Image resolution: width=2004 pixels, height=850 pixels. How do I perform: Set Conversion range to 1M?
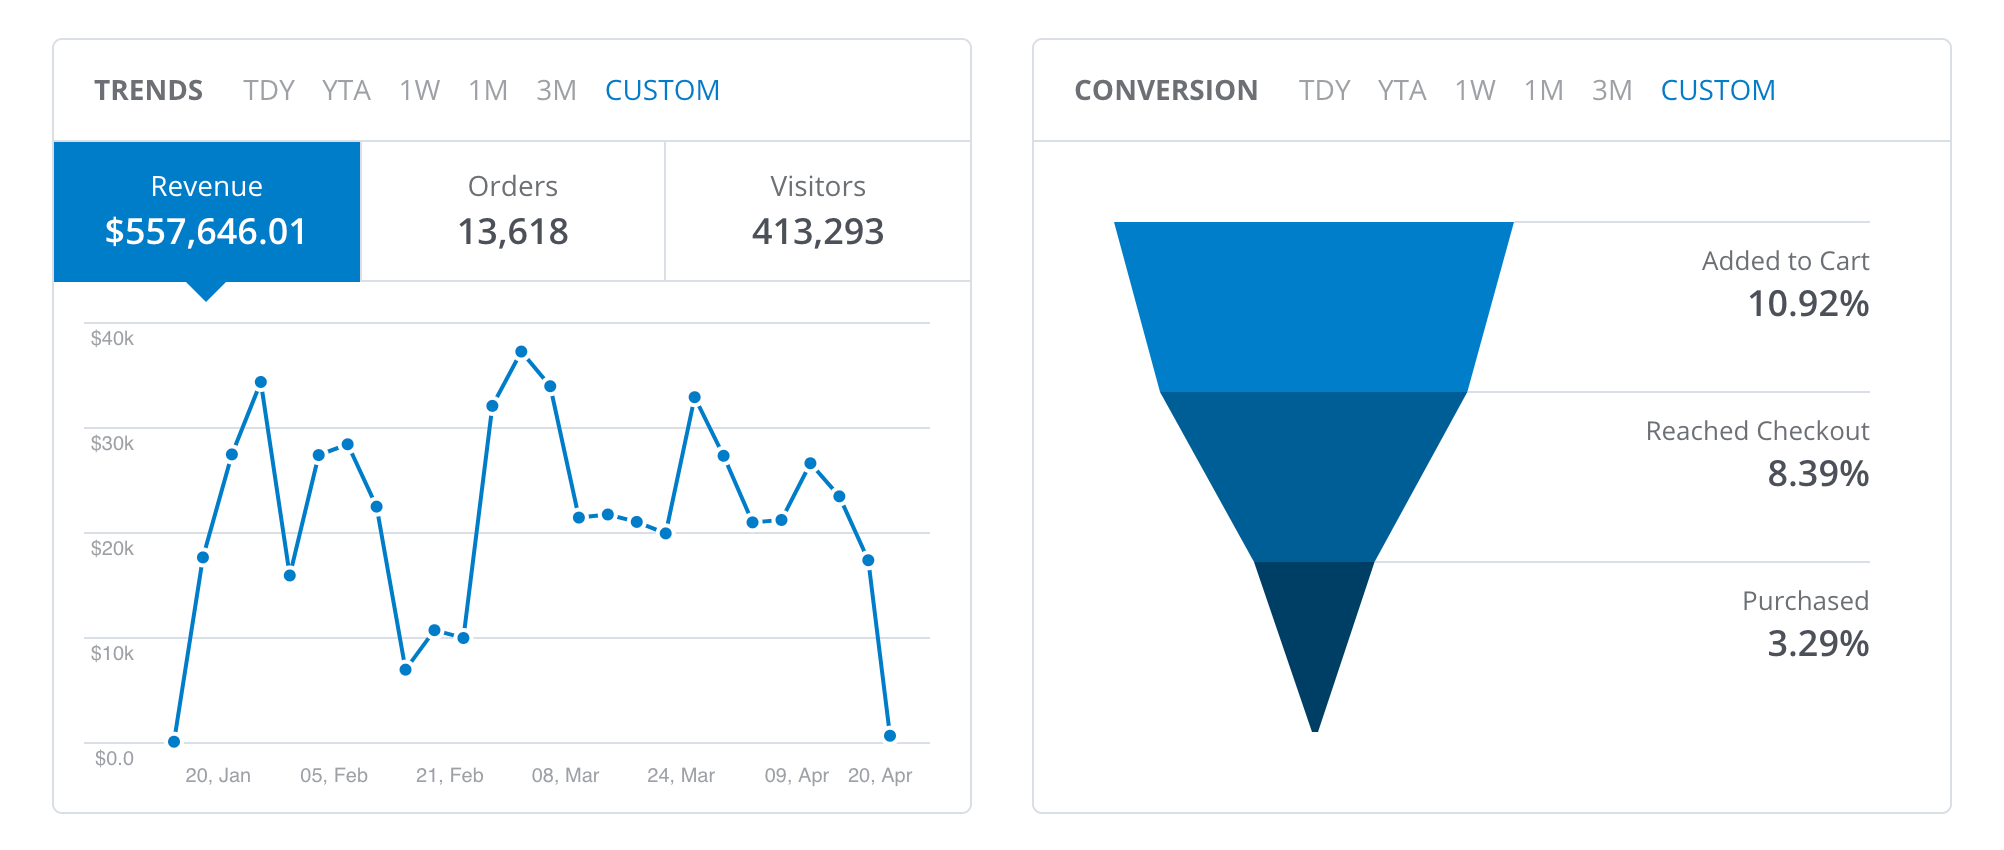coord(1543,91)
